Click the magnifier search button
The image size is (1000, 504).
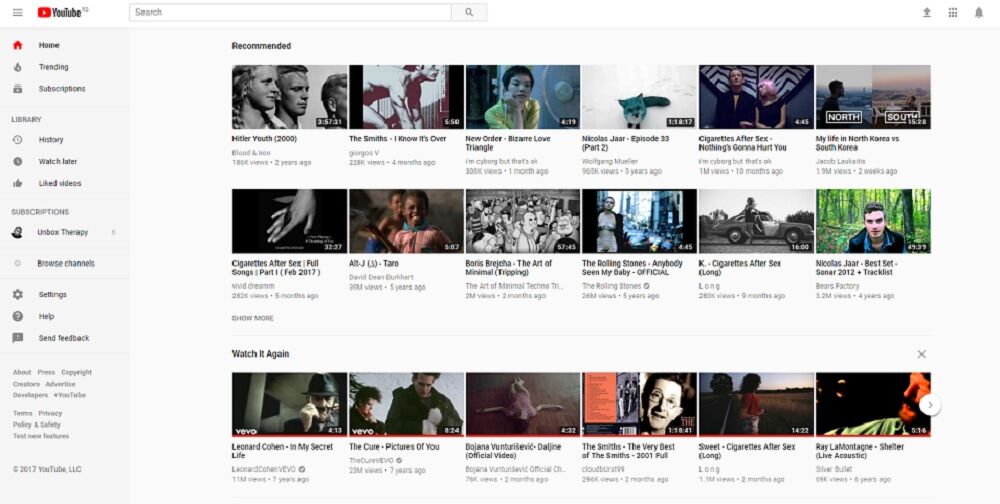point(469,12)
